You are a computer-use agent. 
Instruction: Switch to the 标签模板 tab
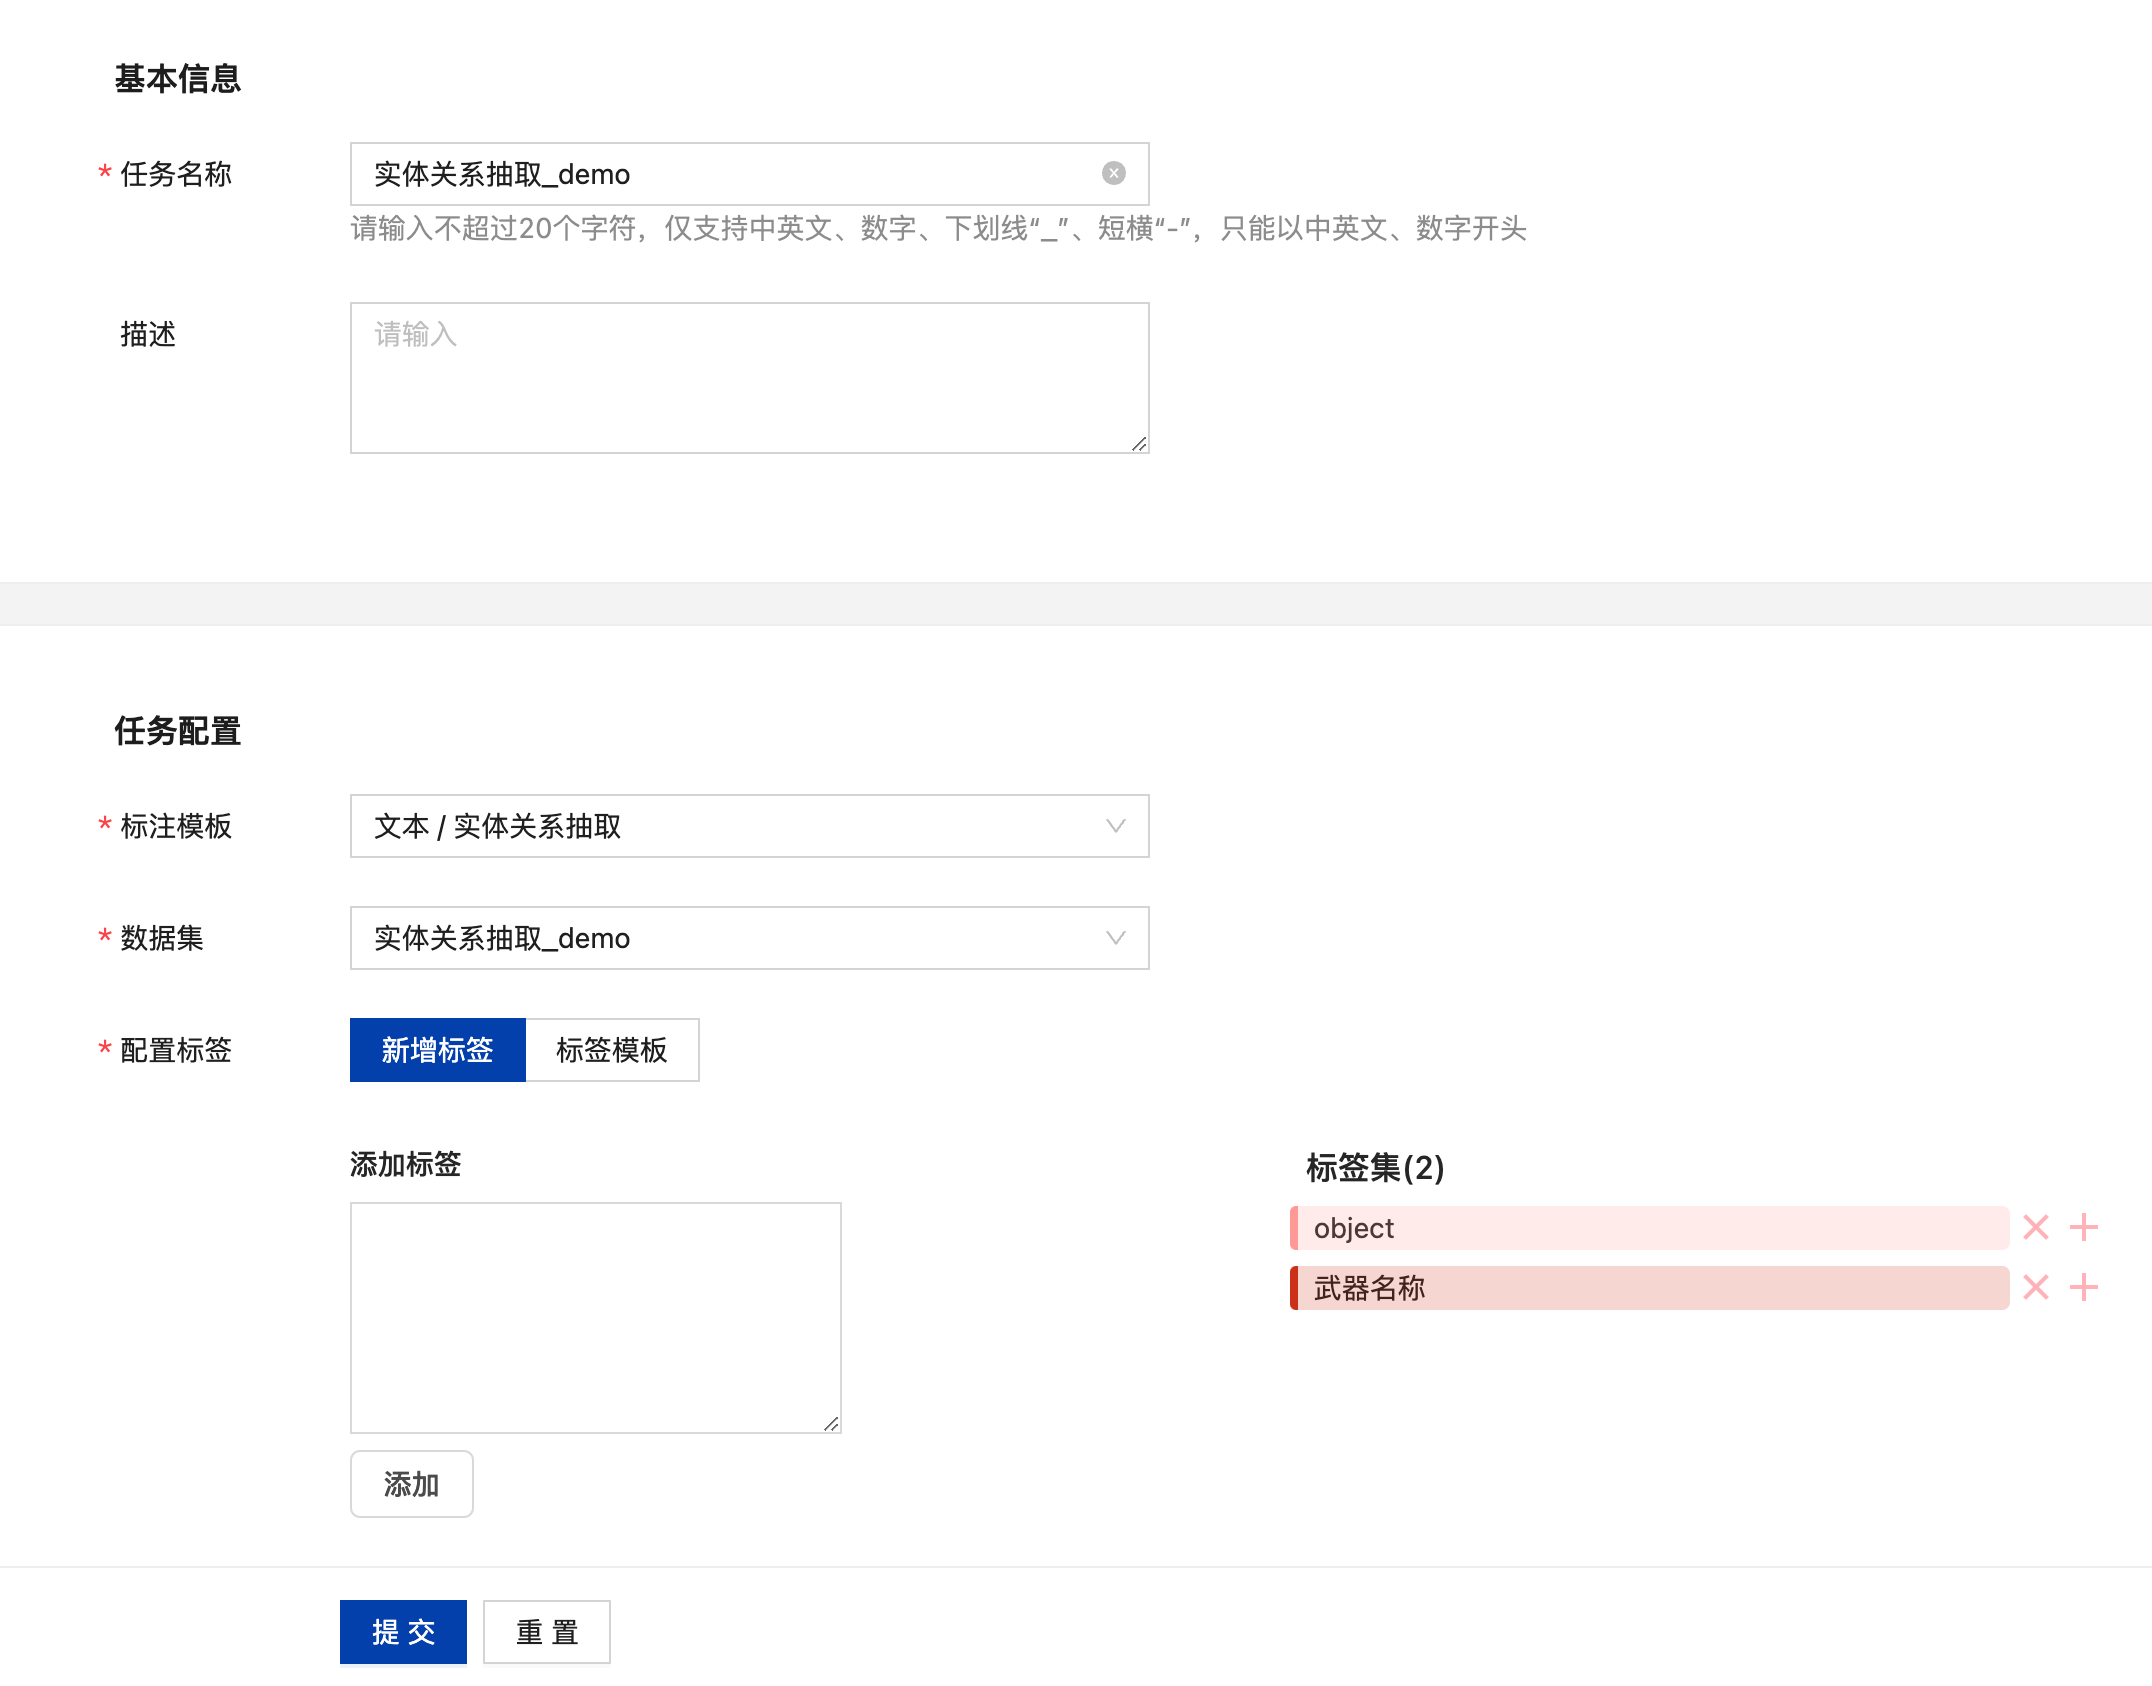click(612, 1050)
